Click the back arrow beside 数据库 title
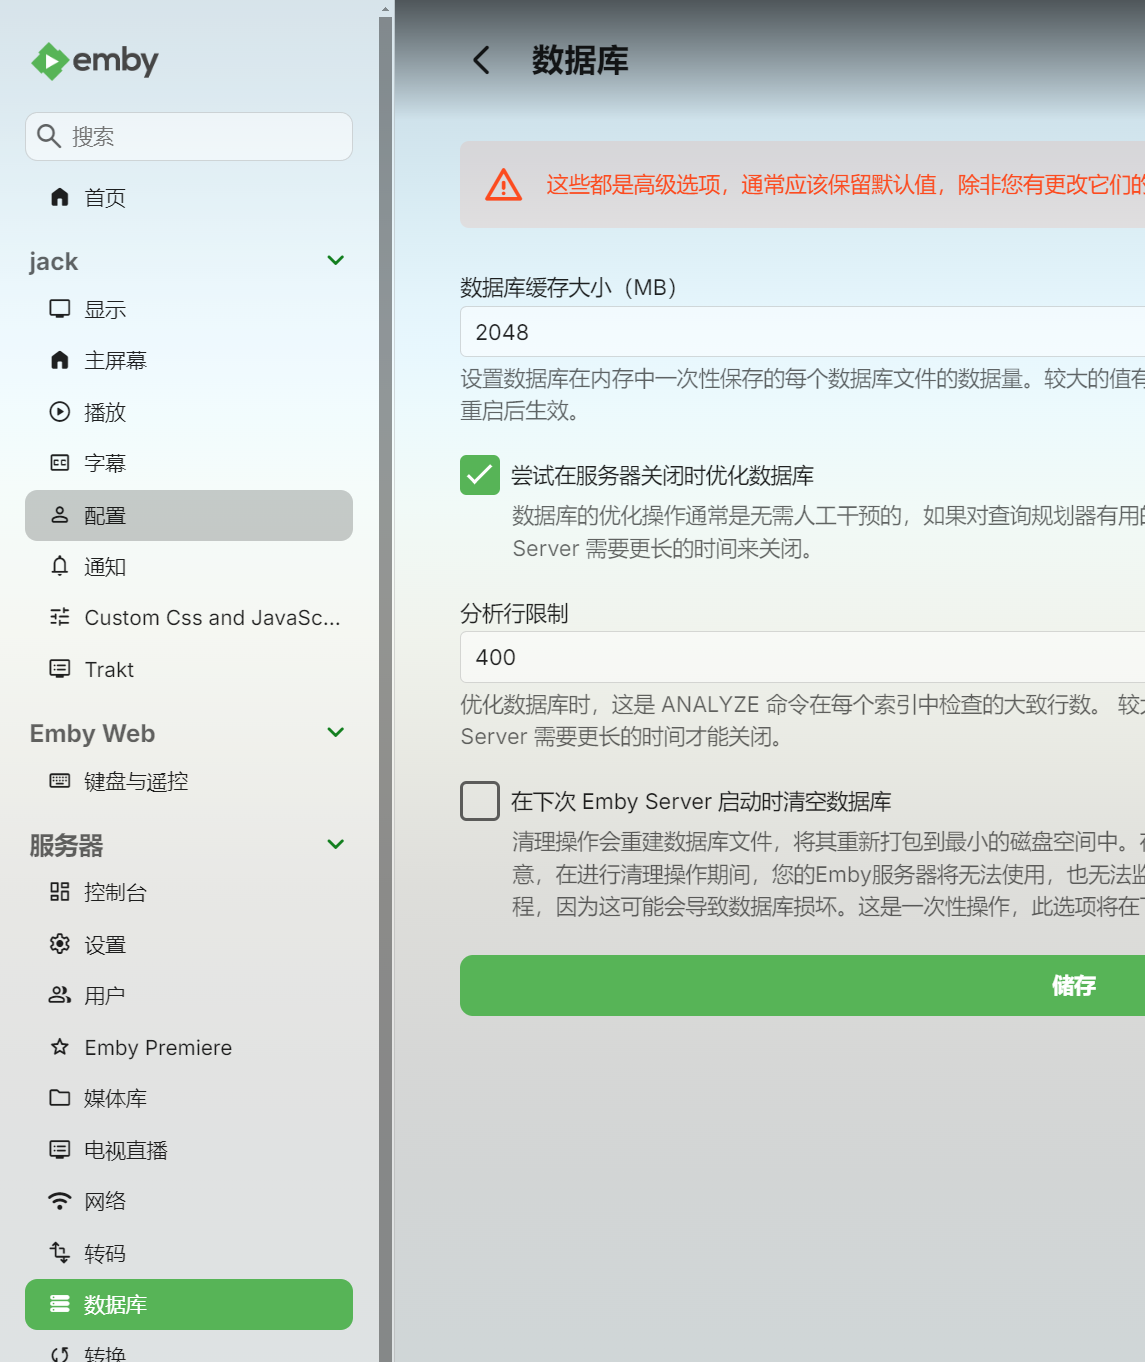The width and height of the screenshot is (1145, 1362). click(x=481, y=60)
